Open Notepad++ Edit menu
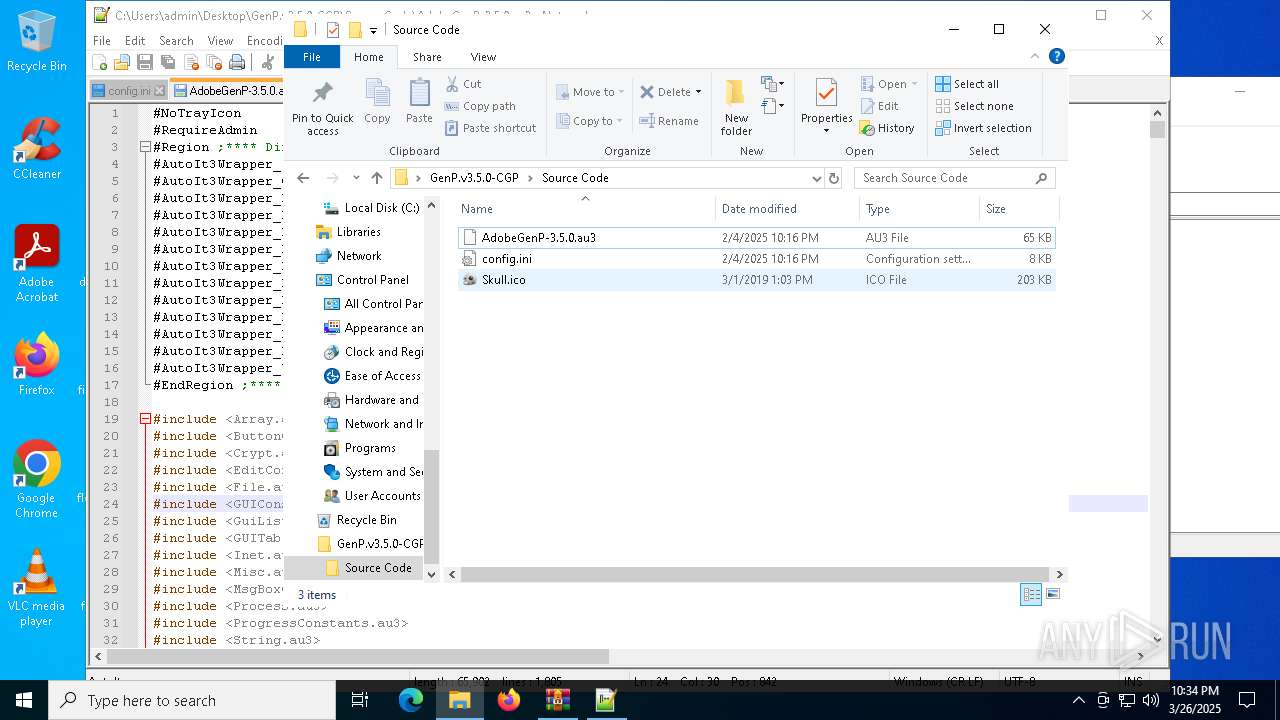This screenshot has height=720, width=1280. click(x=135, y=41)
